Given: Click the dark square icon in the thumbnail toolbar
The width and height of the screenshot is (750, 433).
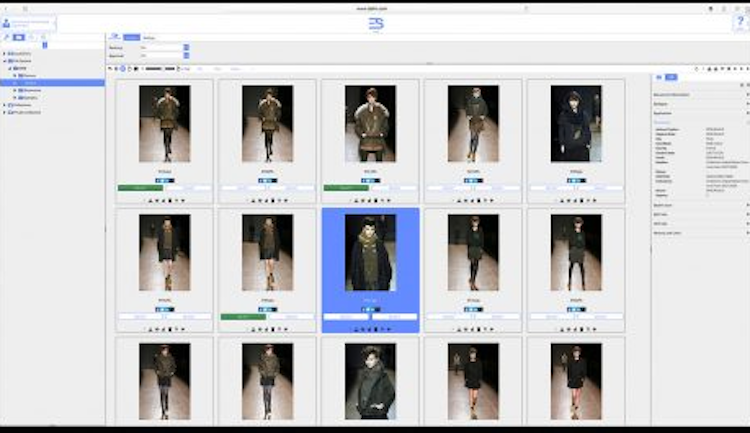Looking at the screenshot, I should tap(136, 69).
